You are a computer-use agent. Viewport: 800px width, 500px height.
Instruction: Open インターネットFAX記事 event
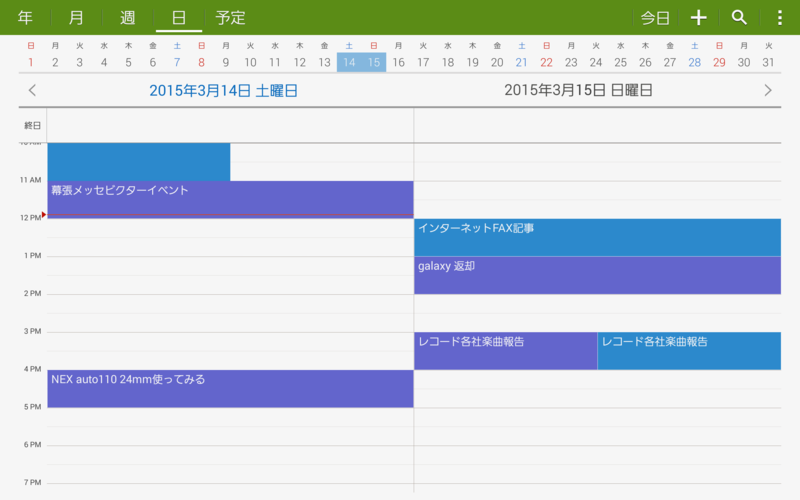click(597, 237)
